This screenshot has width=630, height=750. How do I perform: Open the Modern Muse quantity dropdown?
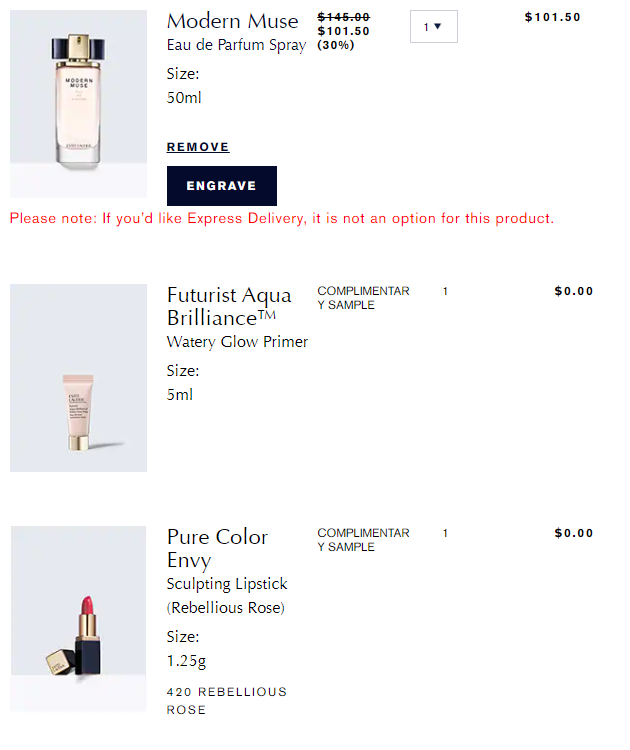pyautogui.click(x=433, y=27)
